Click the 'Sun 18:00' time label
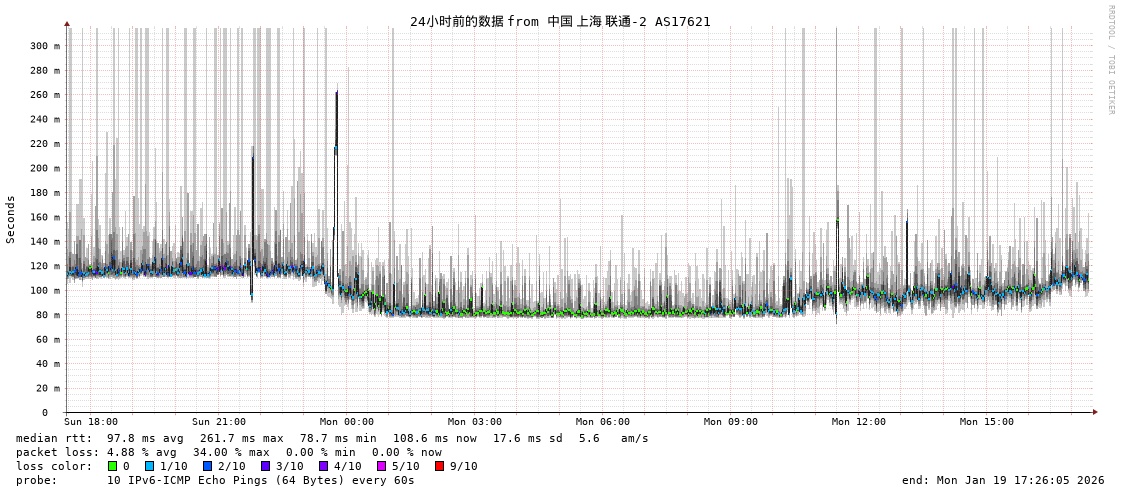 click(x=91, y=422)
